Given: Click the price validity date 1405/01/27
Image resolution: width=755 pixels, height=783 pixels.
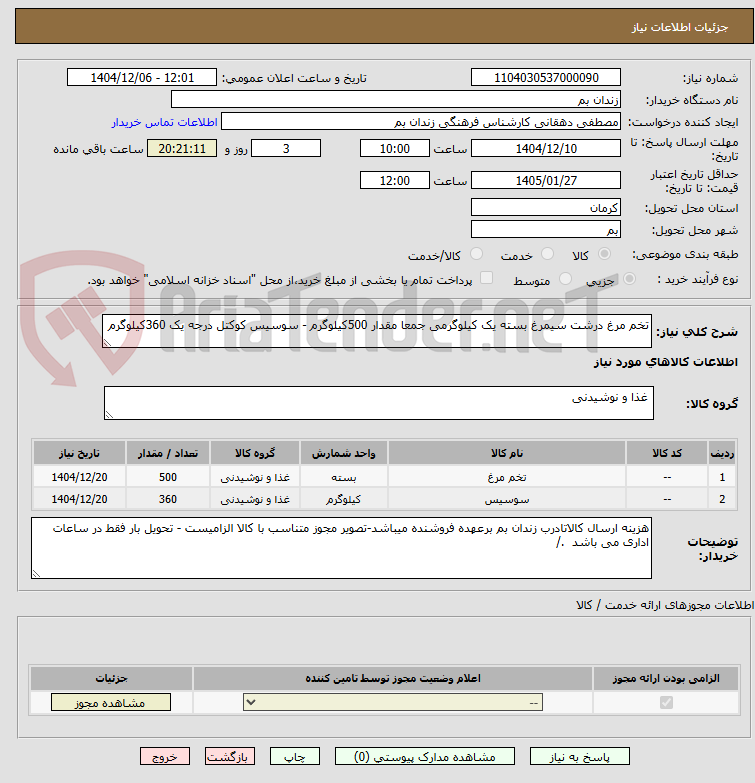Looking at the screenshot, I should coord(546,180).
